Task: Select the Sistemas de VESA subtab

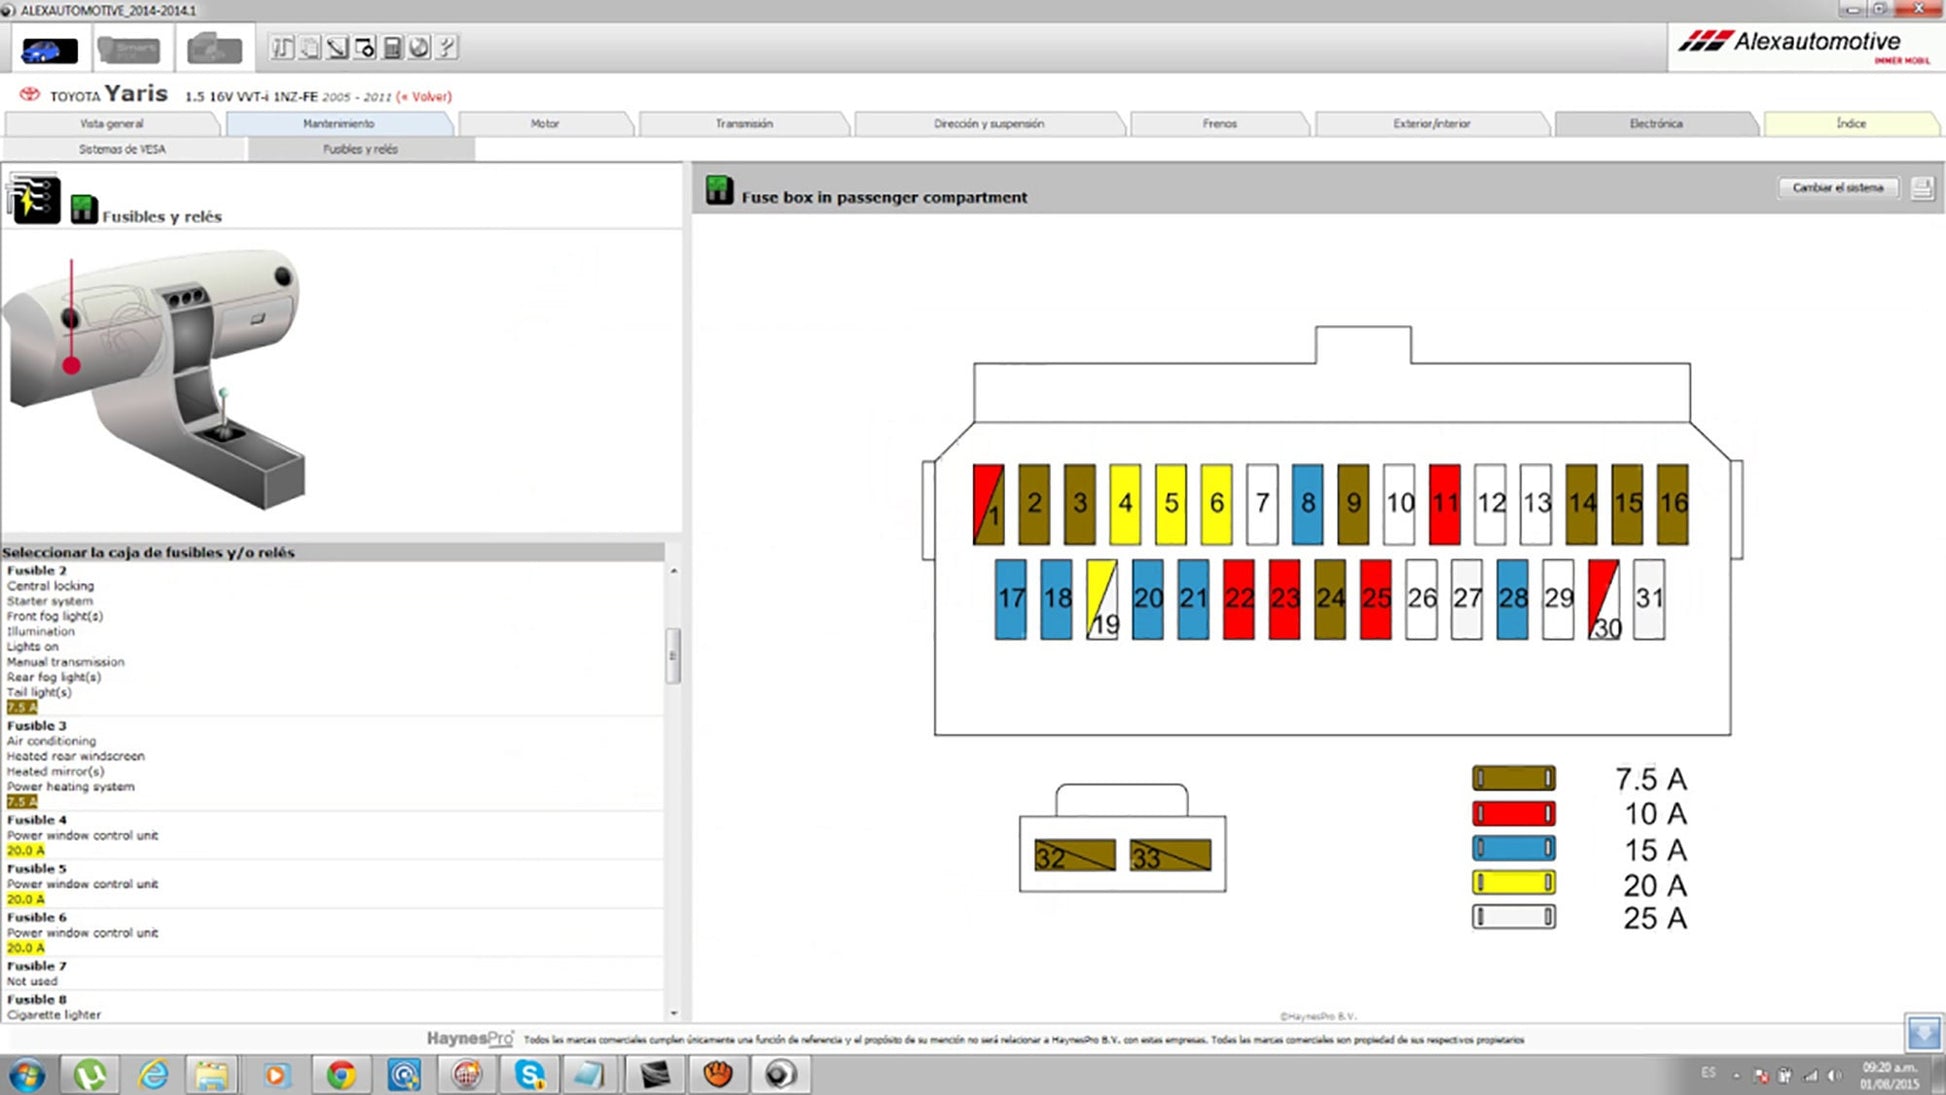Action: coord(122,149)
